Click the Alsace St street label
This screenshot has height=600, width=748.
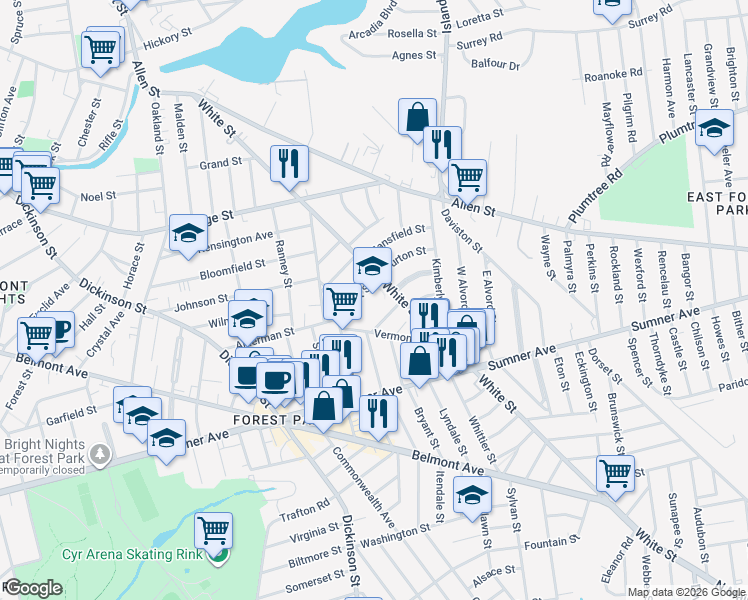[x=494, y=576]
